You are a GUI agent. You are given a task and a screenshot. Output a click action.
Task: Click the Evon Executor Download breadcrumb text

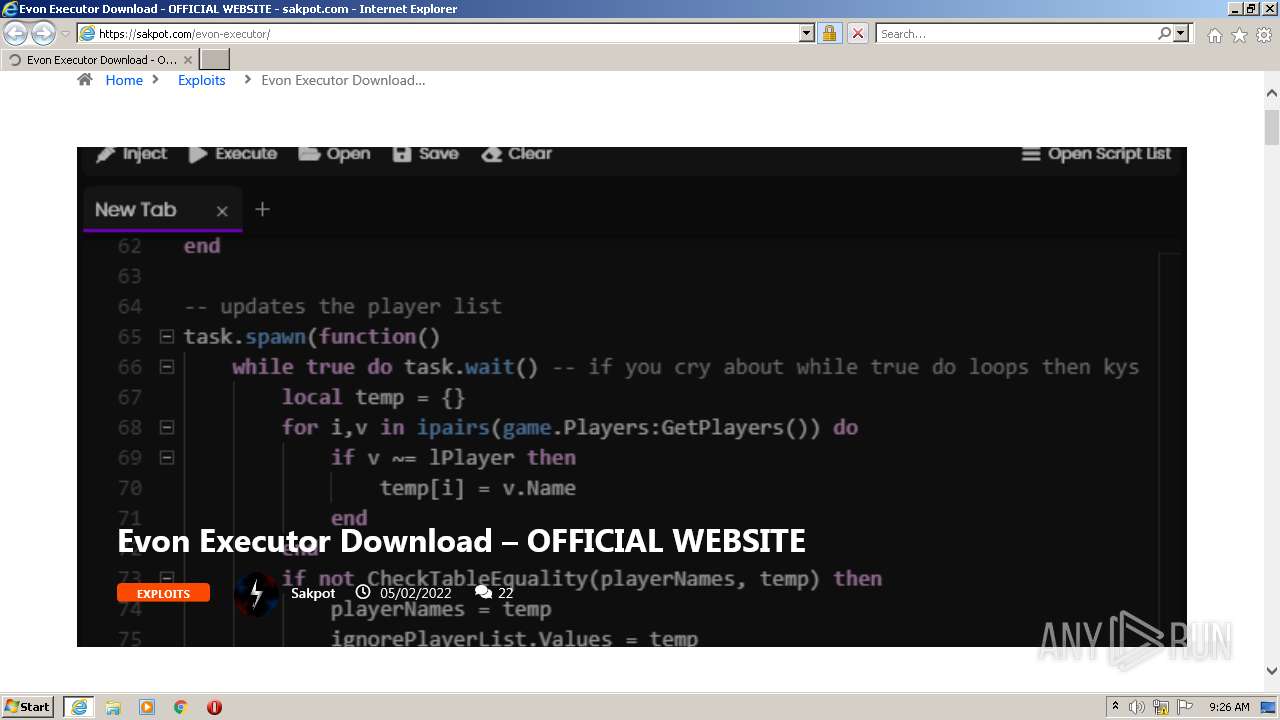click(x=343, y=80)
